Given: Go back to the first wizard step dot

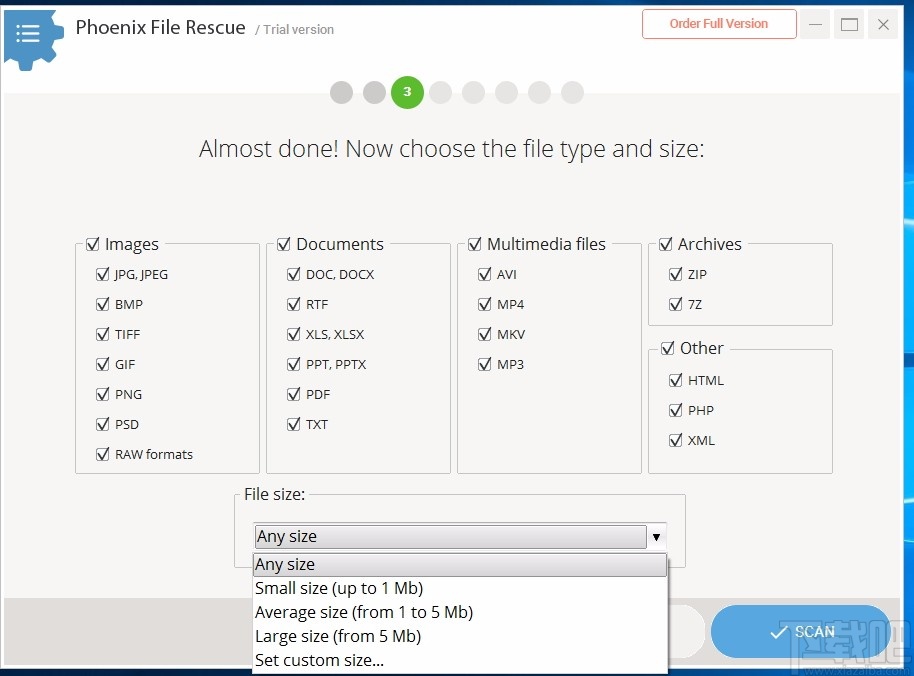Looking at the screenshot, I should [x=342, y=93].
